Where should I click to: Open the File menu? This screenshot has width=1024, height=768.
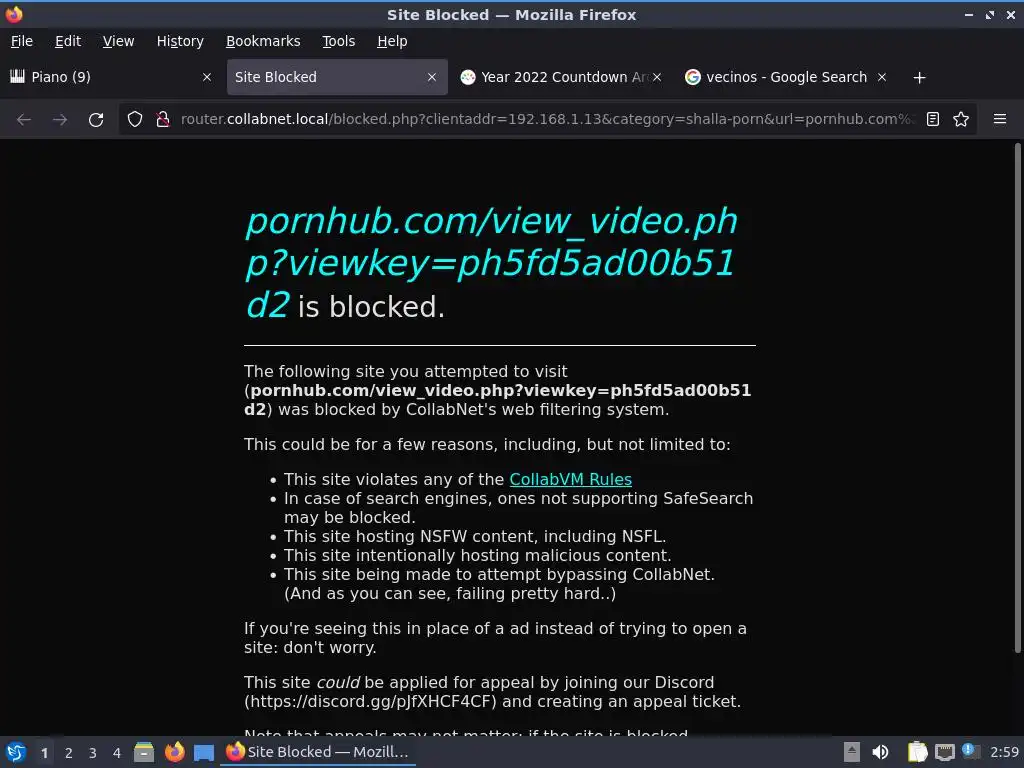click(22, 41)
